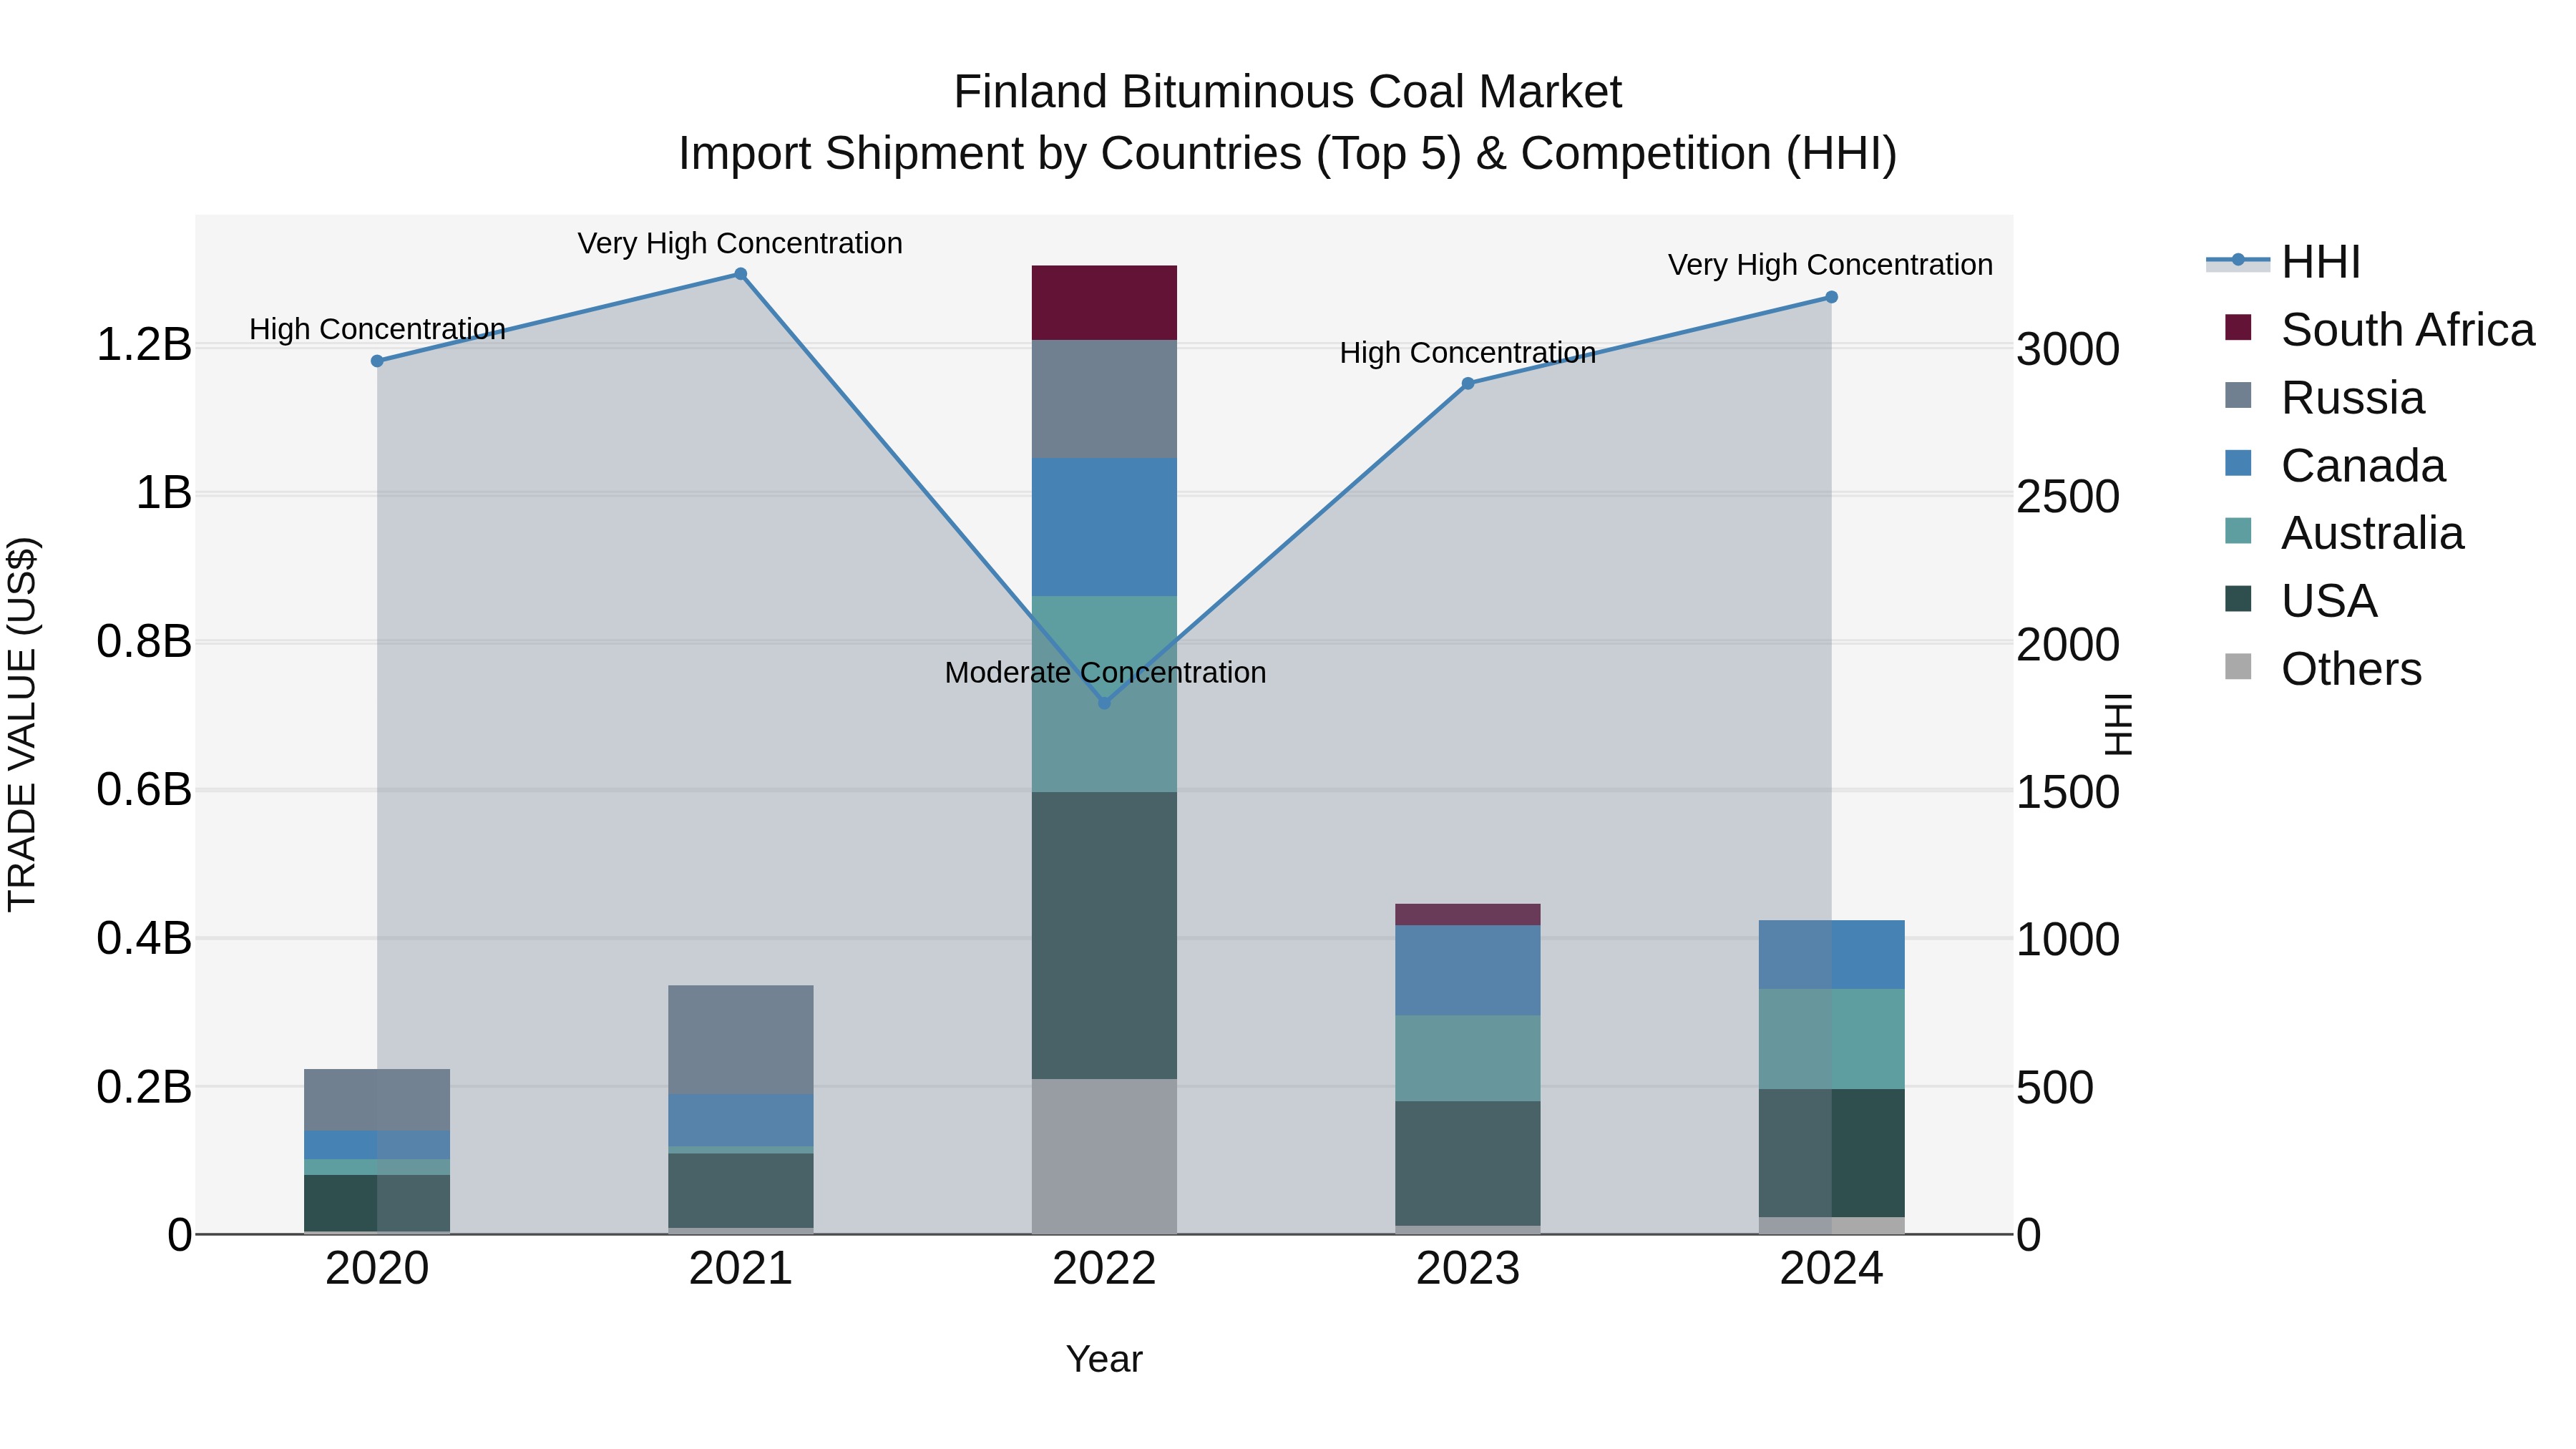Click the 2021 HHI data point

(741, 274)
